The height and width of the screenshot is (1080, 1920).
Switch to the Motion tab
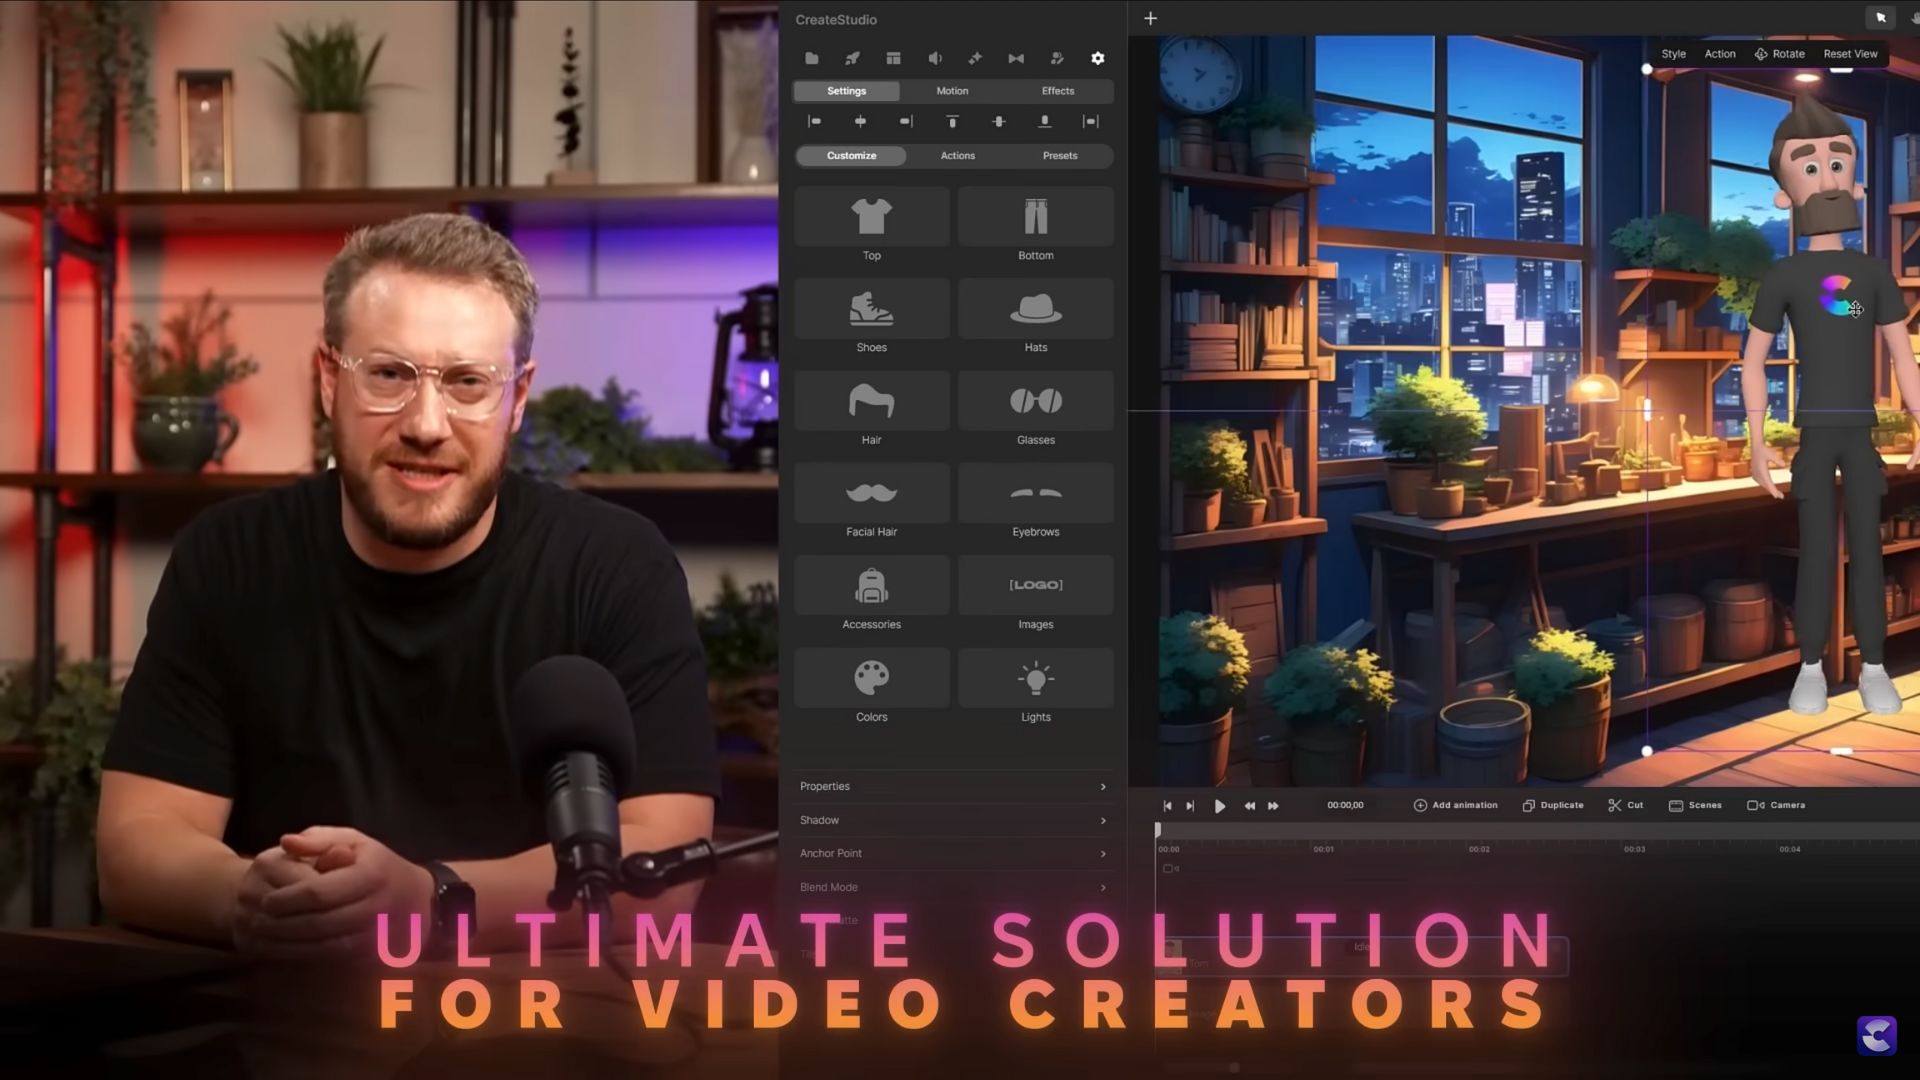coord(951,91)
